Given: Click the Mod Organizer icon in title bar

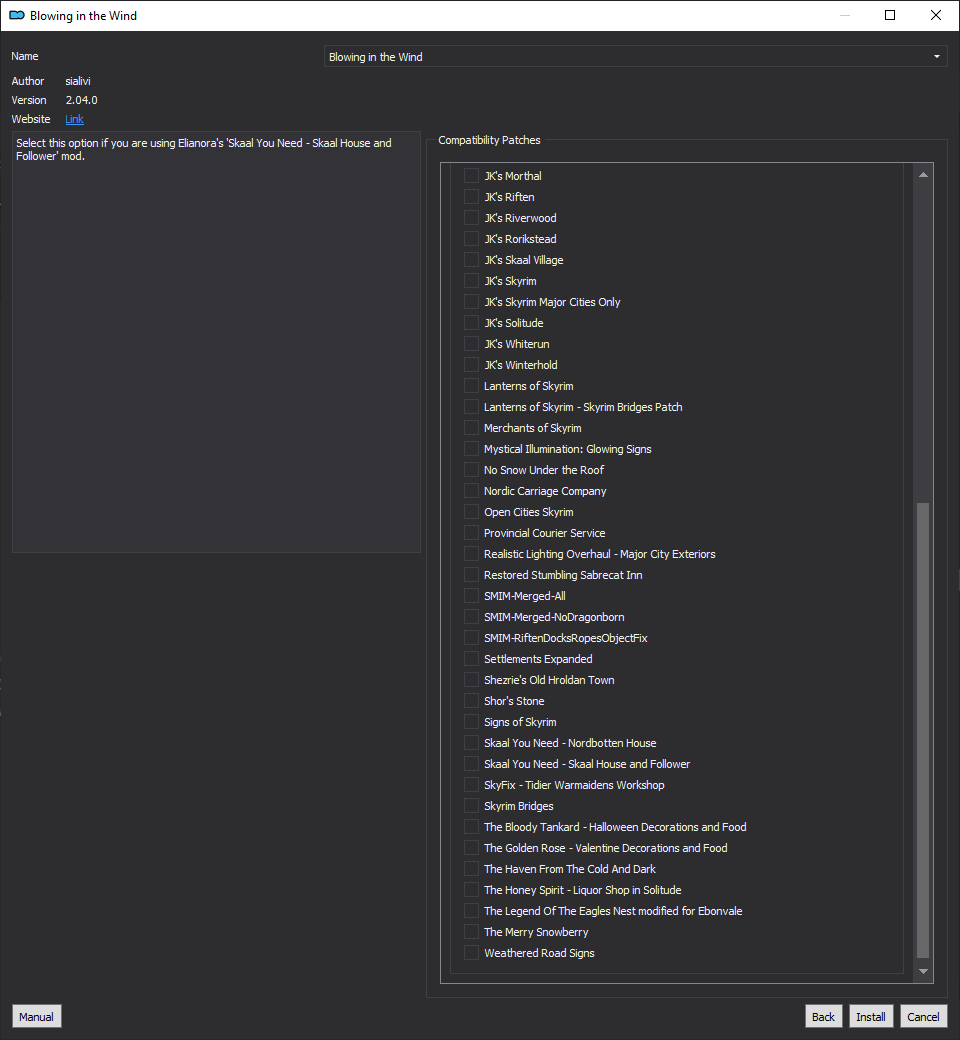Looking at the screenshot, I should tap(17, 15).
